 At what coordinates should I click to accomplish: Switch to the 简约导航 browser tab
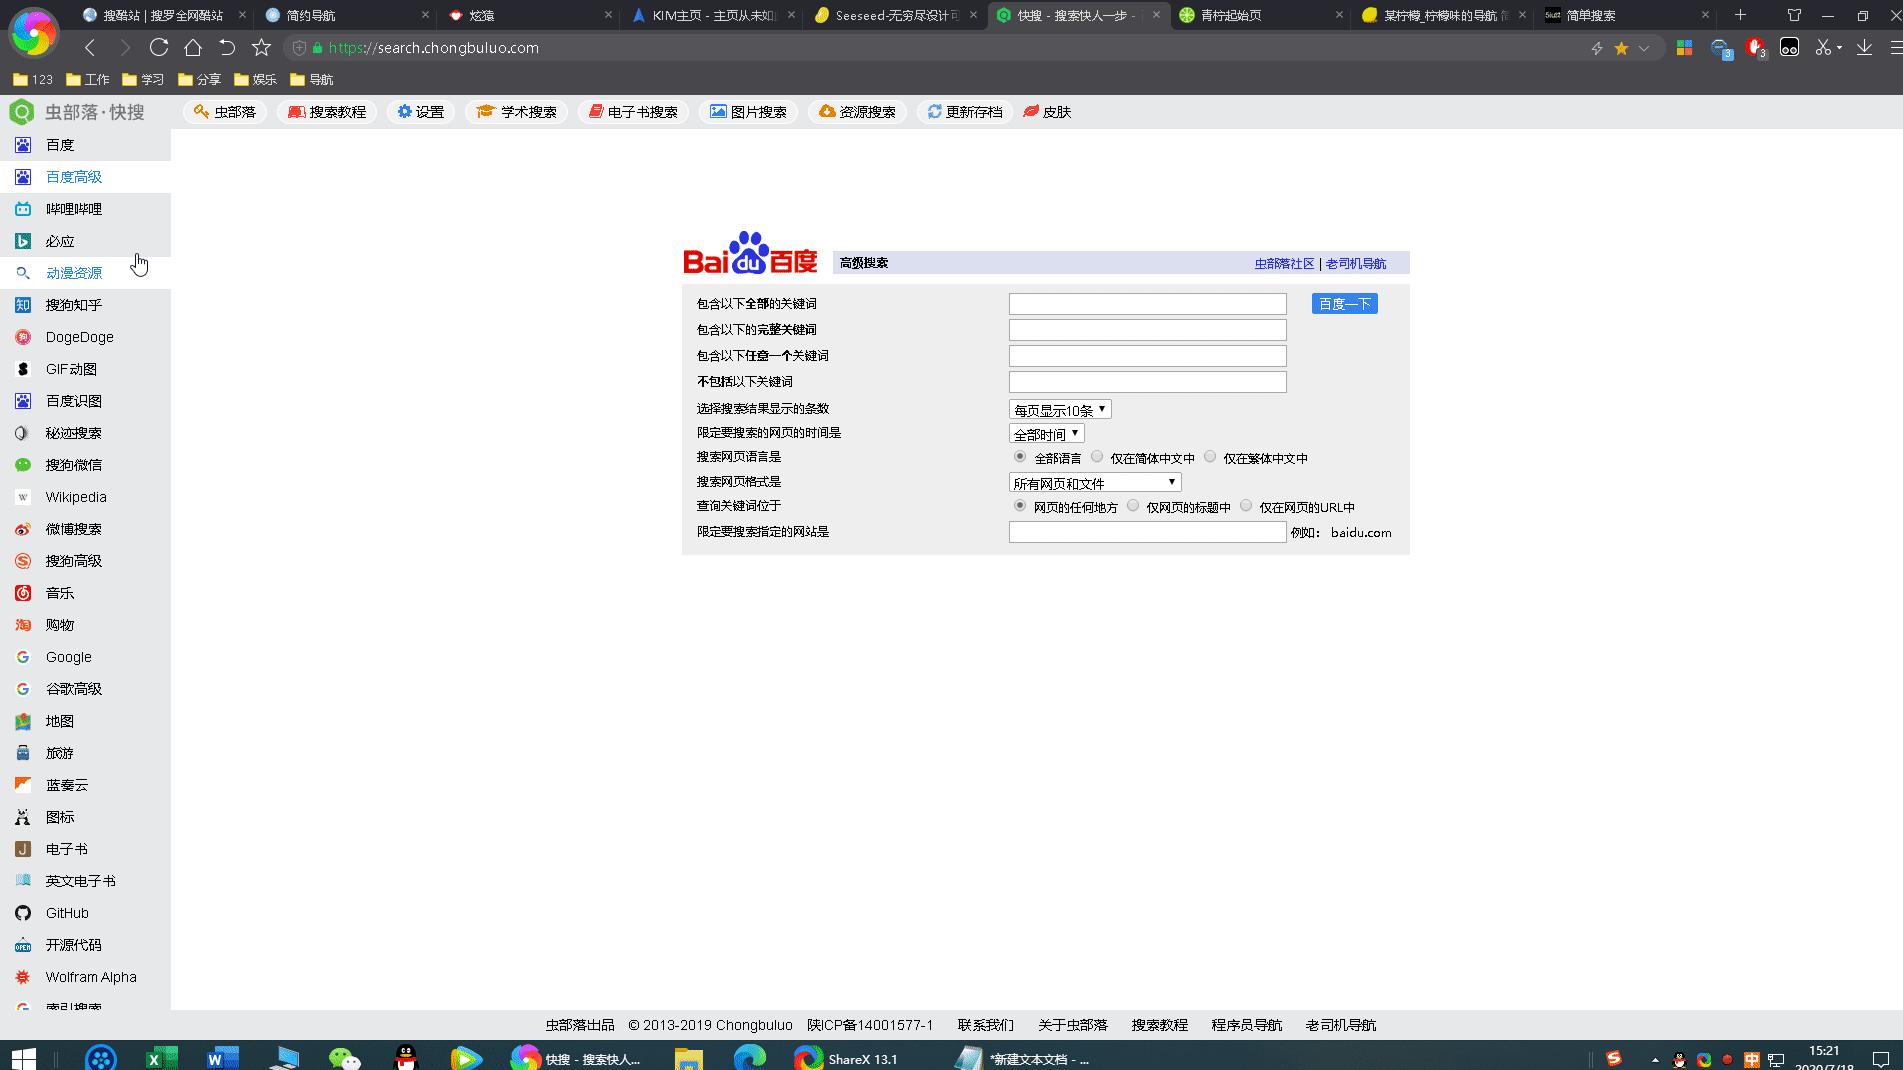point(339,15)
